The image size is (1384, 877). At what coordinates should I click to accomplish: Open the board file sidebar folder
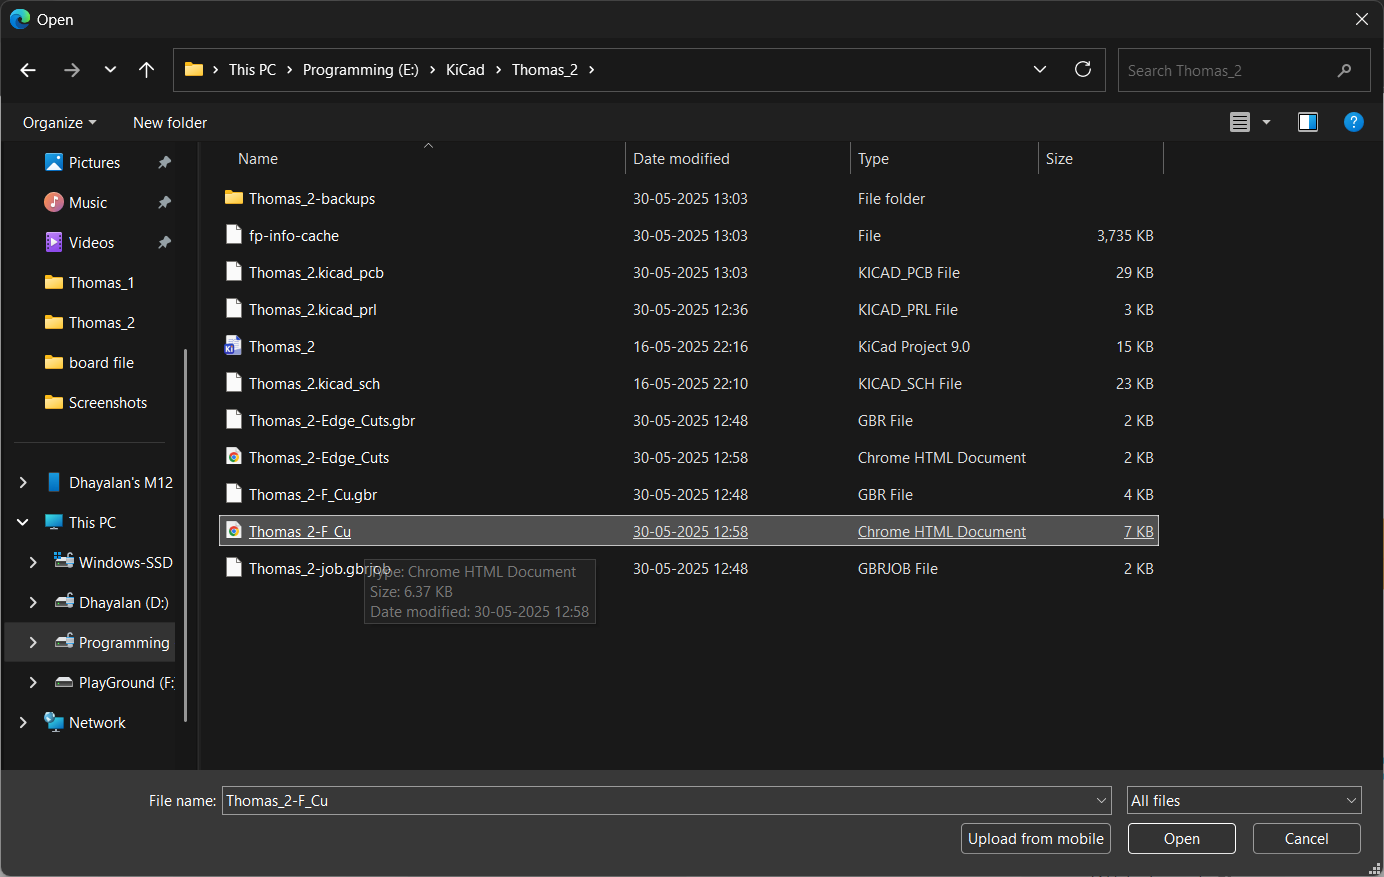101,362
